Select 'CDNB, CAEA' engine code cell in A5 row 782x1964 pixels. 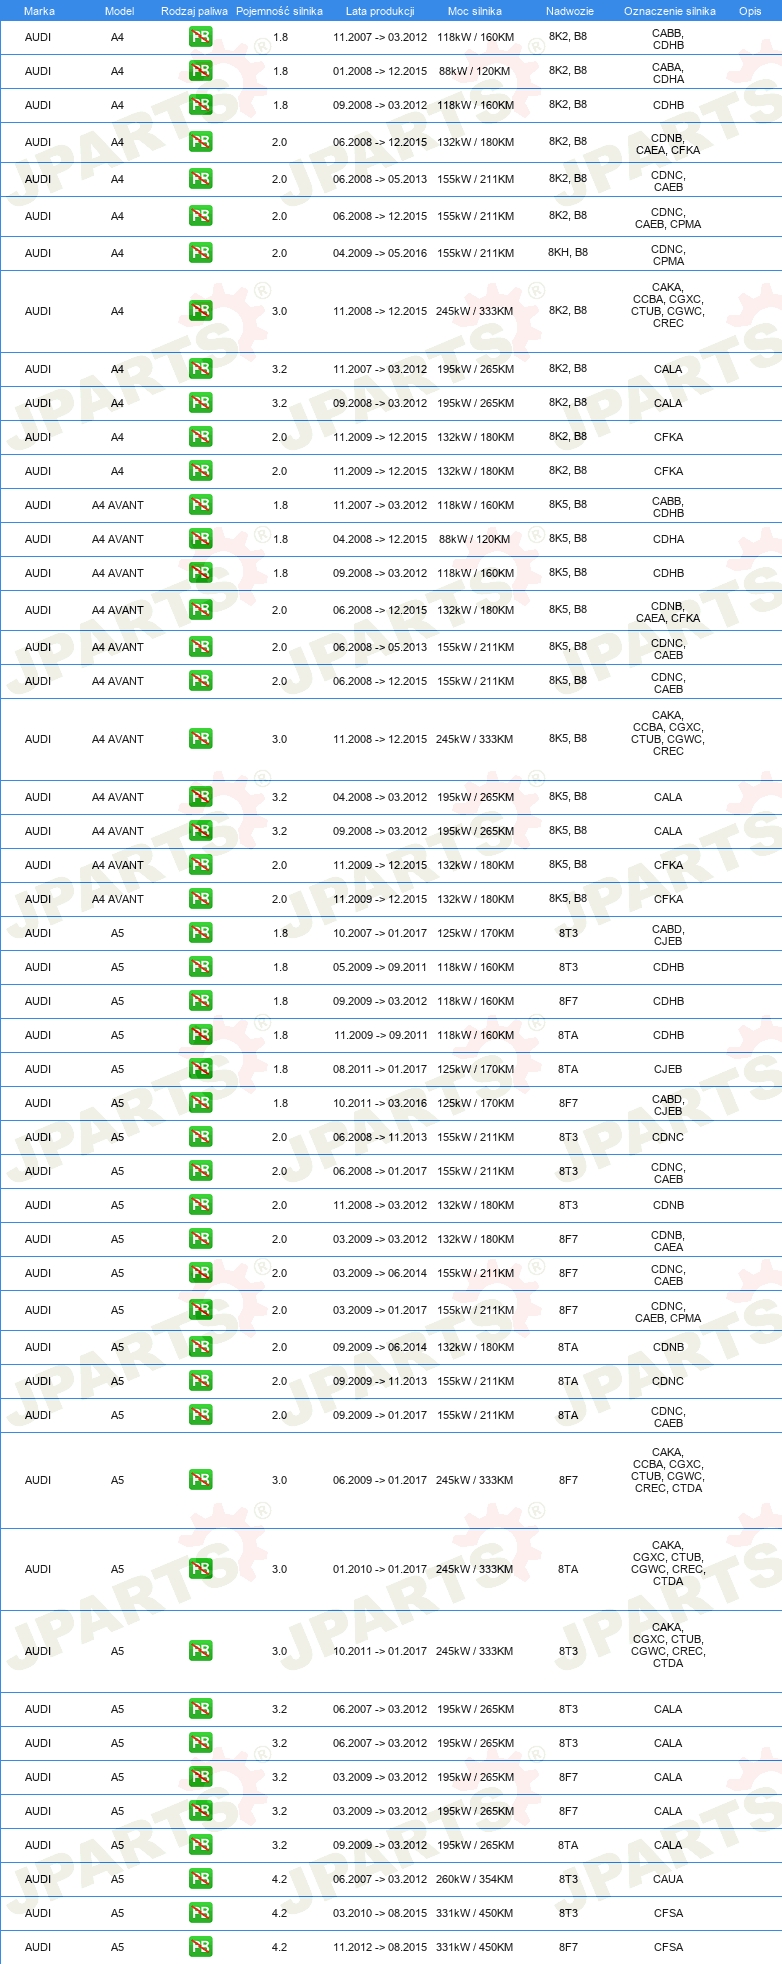[x=668, y=1241]
